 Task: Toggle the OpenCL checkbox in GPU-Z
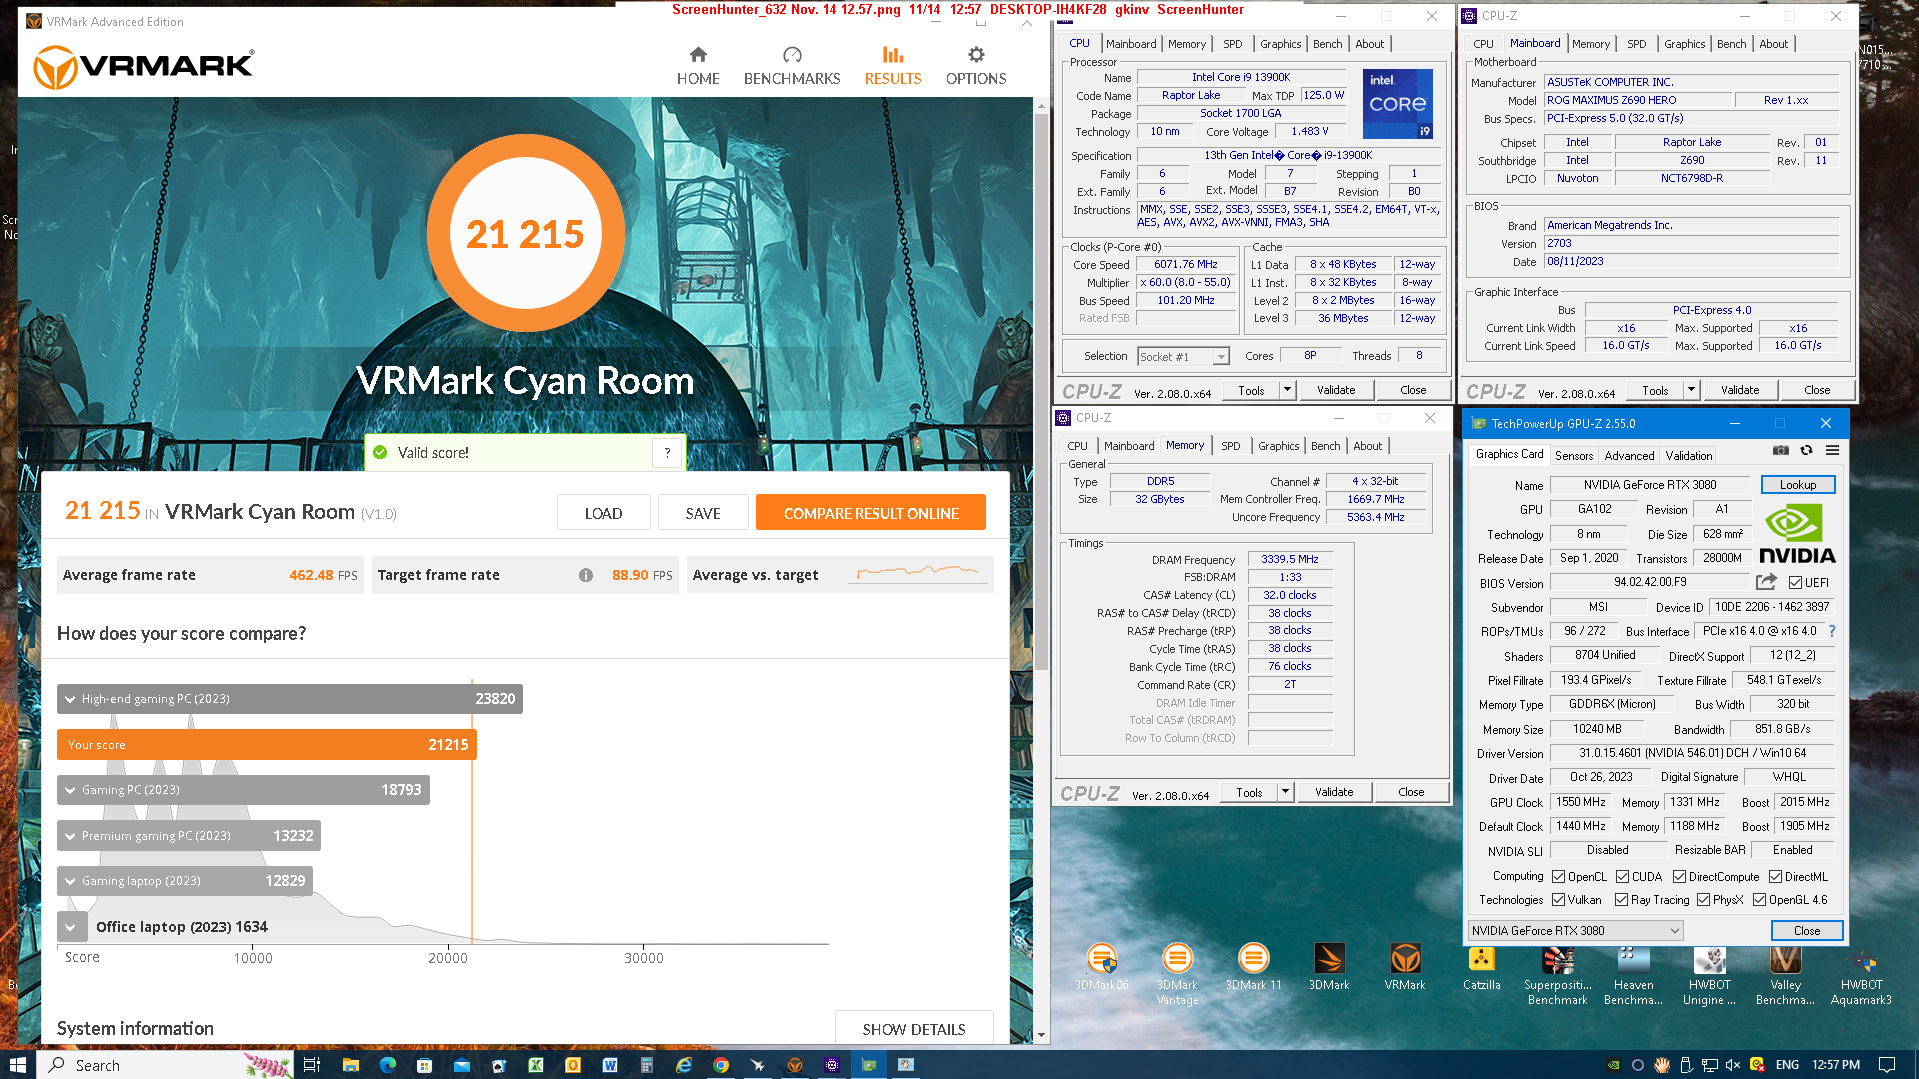1558,877
